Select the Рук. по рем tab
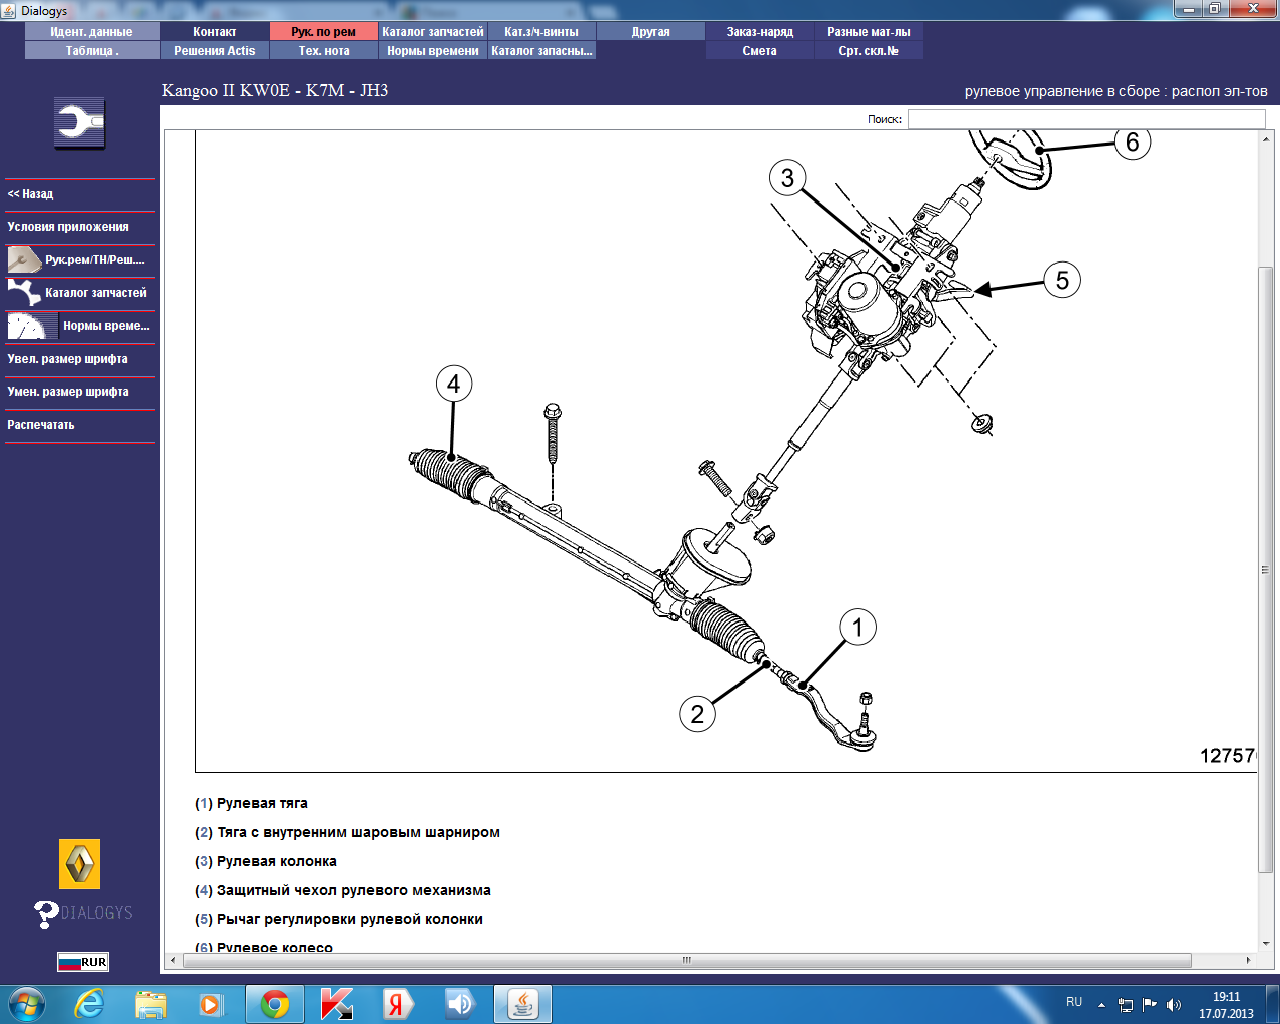This screenshot has width=1280, height=1024. point(324,32)
